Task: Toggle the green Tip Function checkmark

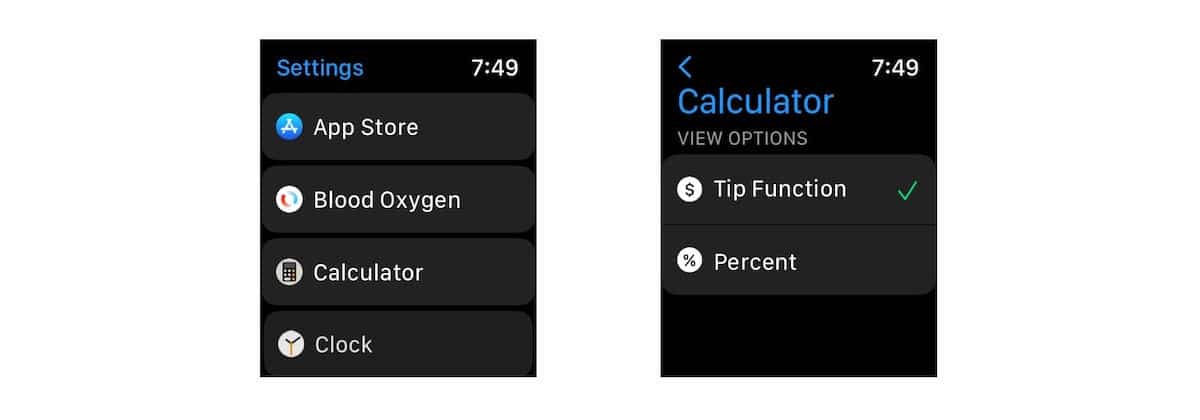Action: [x=907, y=190]
